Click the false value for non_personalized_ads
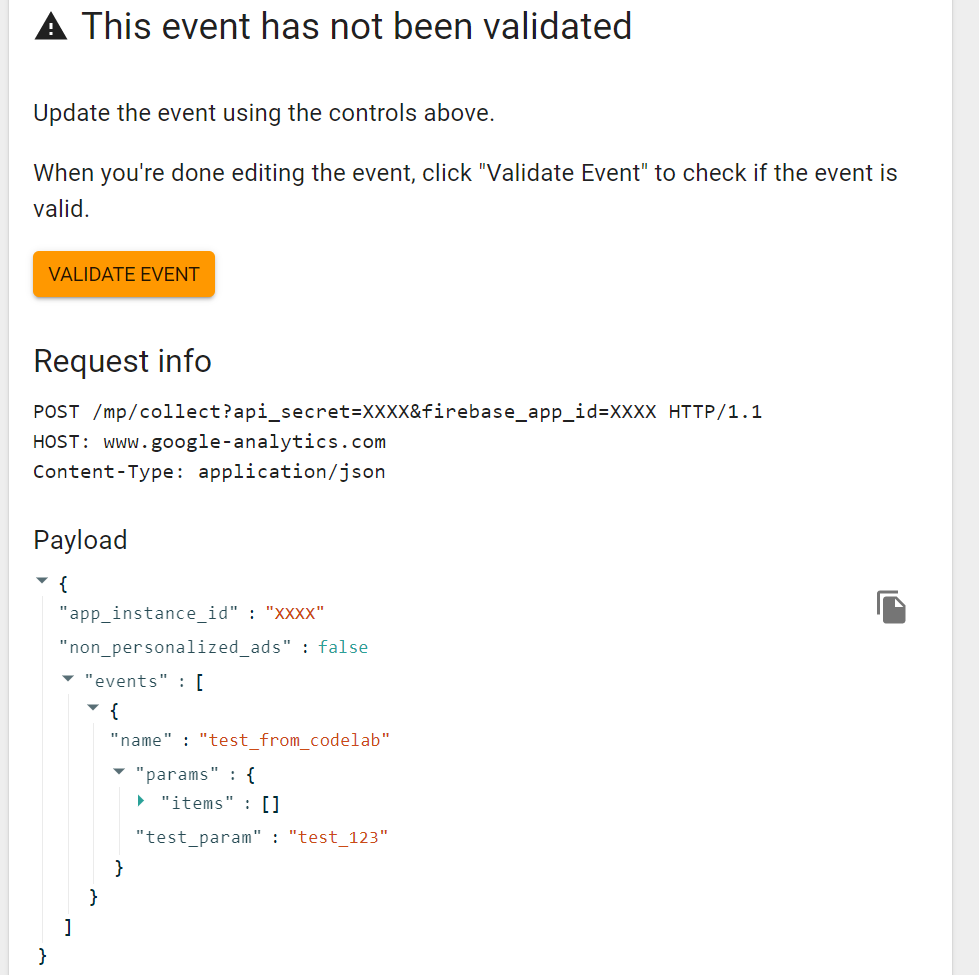Screen dimensions: 979x975 click(x=343, y=647)
